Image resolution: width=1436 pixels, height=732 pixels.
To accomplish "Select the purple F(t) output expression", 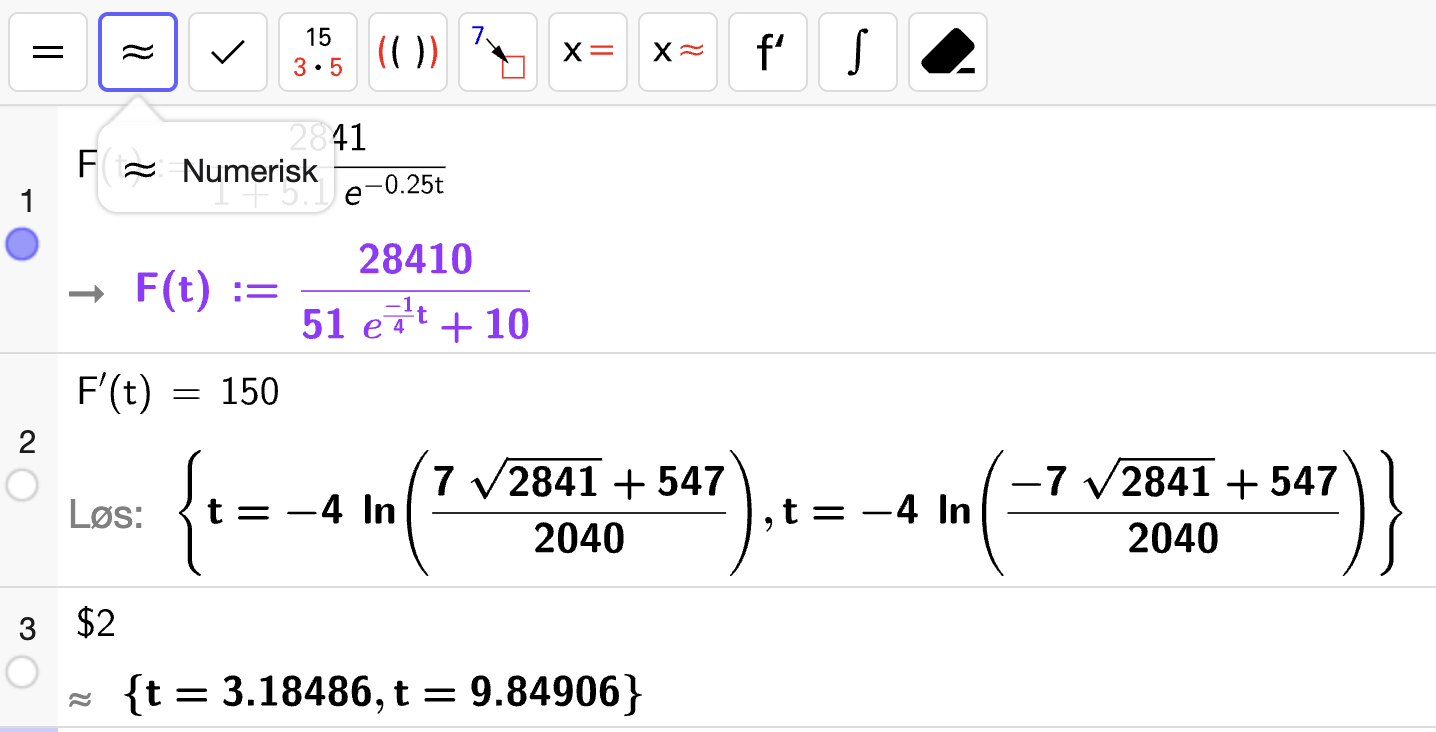I will (332, 292).
